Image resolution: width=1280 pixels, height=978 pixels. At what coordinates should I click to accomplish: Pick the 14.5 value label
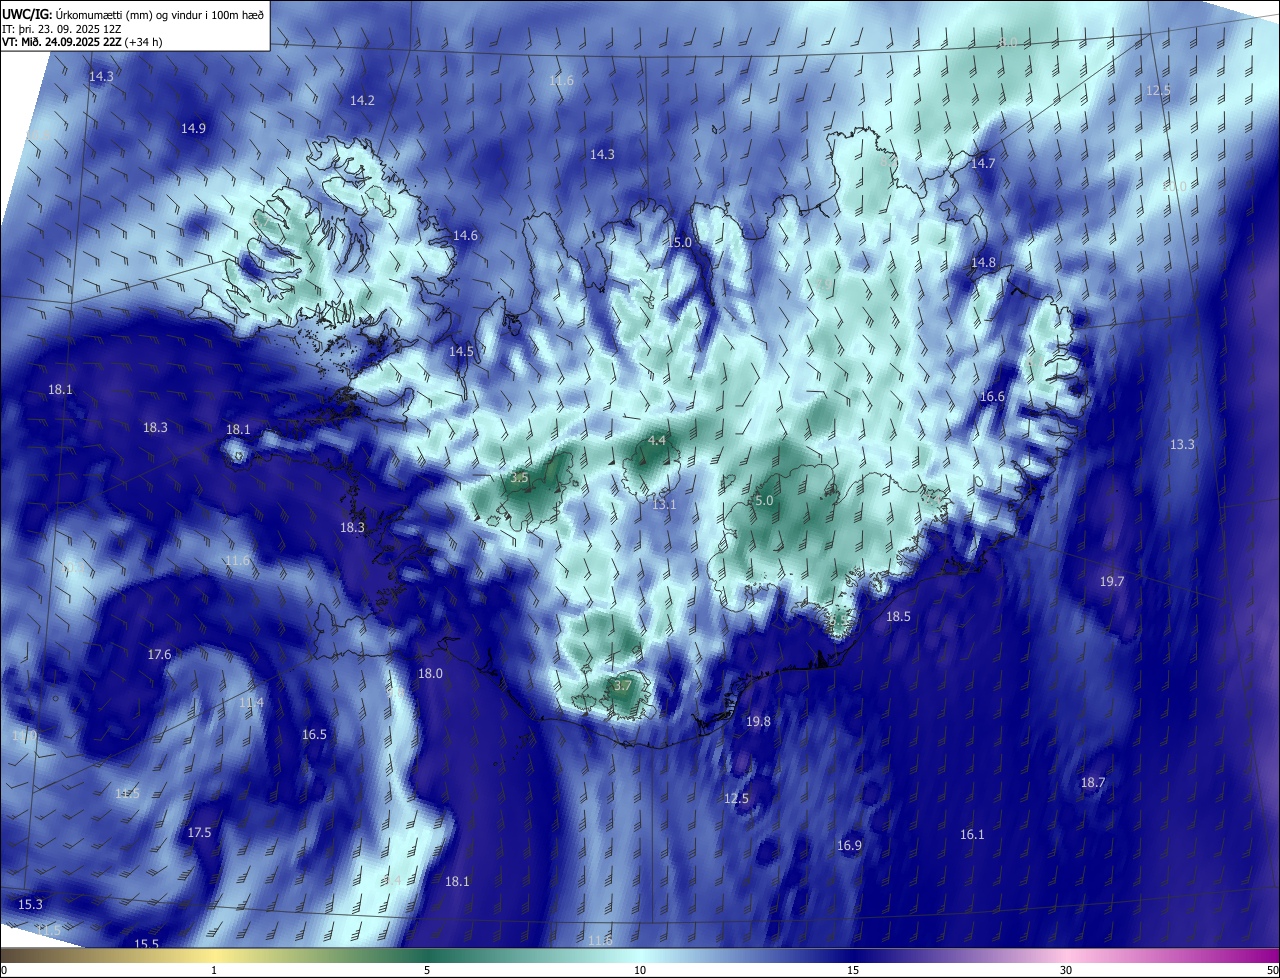461,352
